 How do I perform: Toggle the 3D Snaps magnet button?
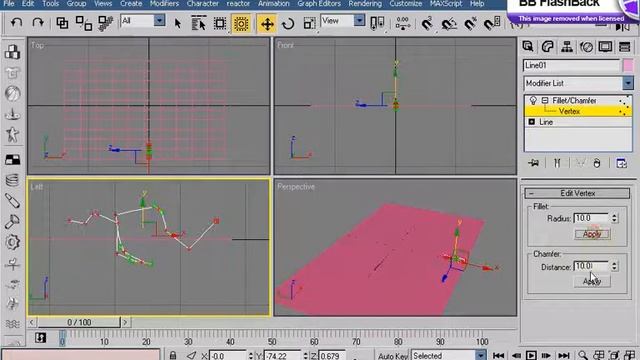pyautogui.click(x=427, y=23)
